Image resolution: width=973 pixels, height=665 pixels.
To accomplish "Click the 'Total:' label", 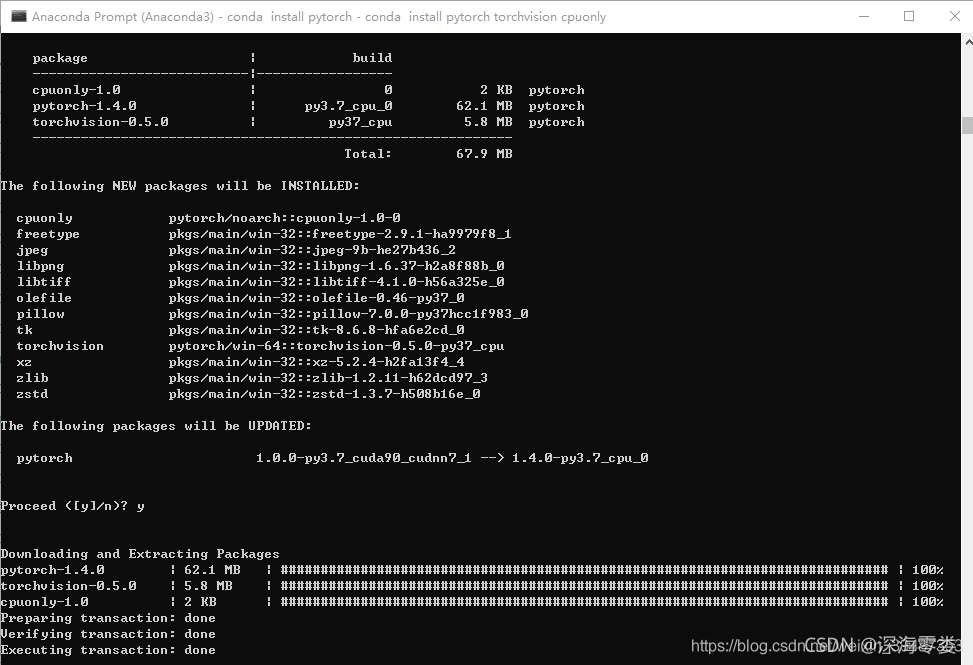I will pos(368,154).
